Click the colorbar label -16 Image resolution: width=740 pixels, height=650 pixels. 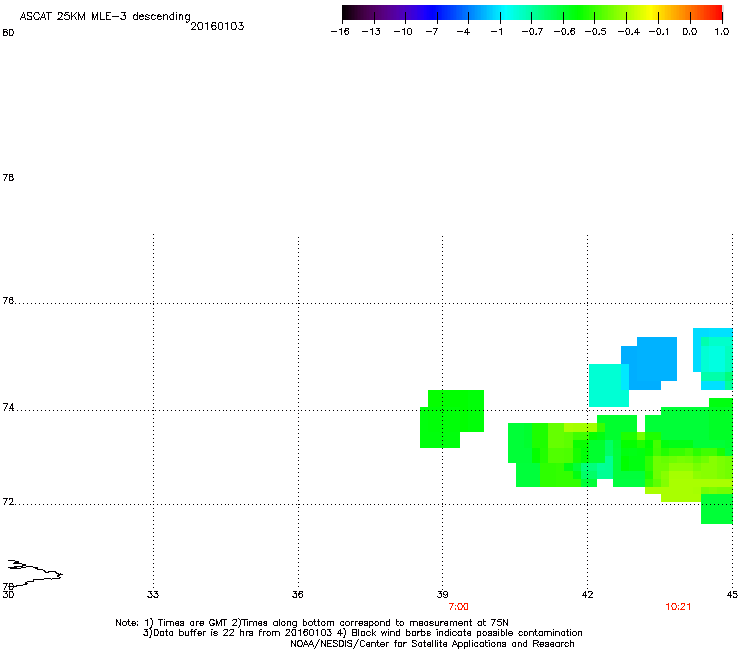340,32
